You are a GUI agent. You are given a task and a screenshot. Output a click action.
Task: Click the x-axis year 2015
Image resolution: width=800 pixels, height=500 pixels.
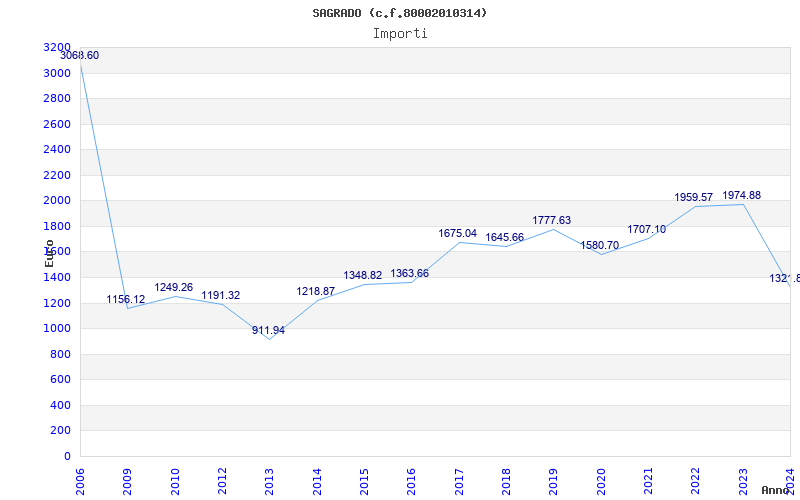(364, 482)
